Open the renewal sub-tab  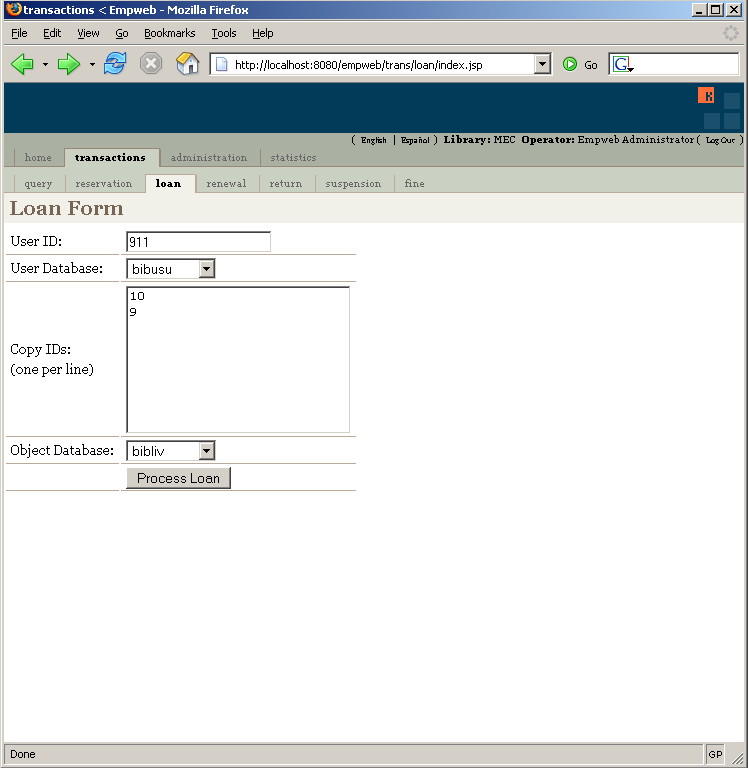coord(226,184)
